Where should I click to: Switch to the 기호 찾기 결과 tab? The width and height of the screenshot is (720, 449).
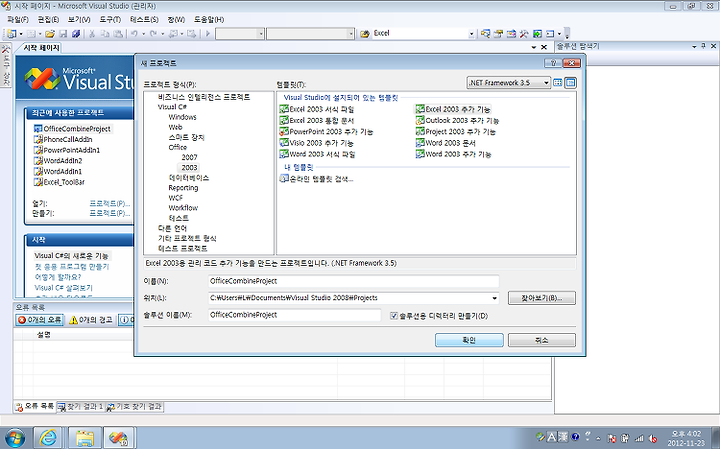point(134,407)
